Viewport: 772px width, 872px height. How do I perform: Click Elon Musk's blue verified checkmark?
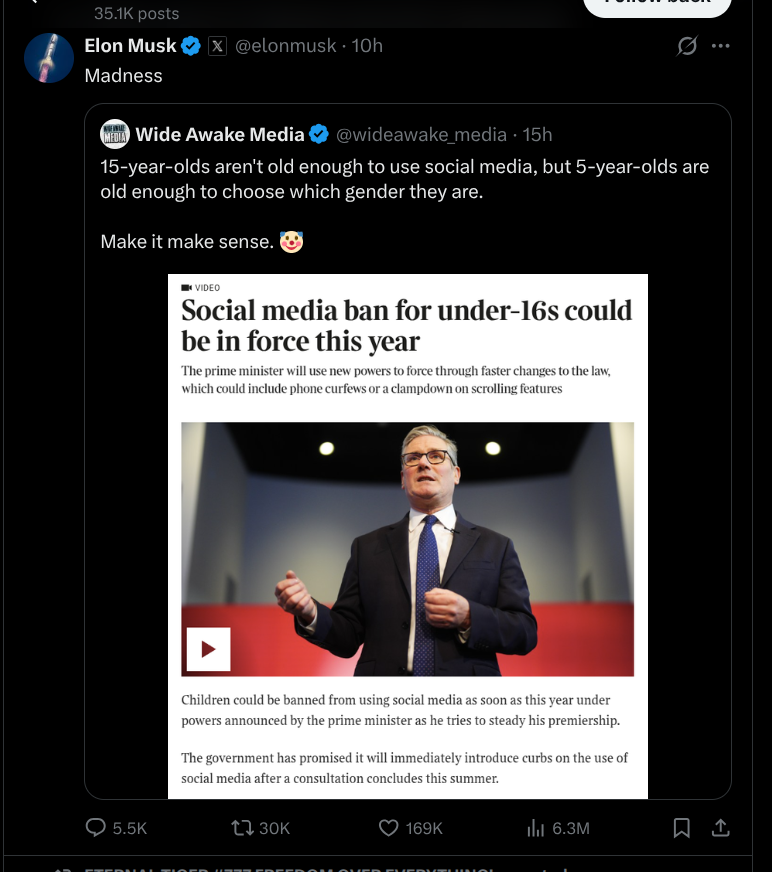click(191, 46)
